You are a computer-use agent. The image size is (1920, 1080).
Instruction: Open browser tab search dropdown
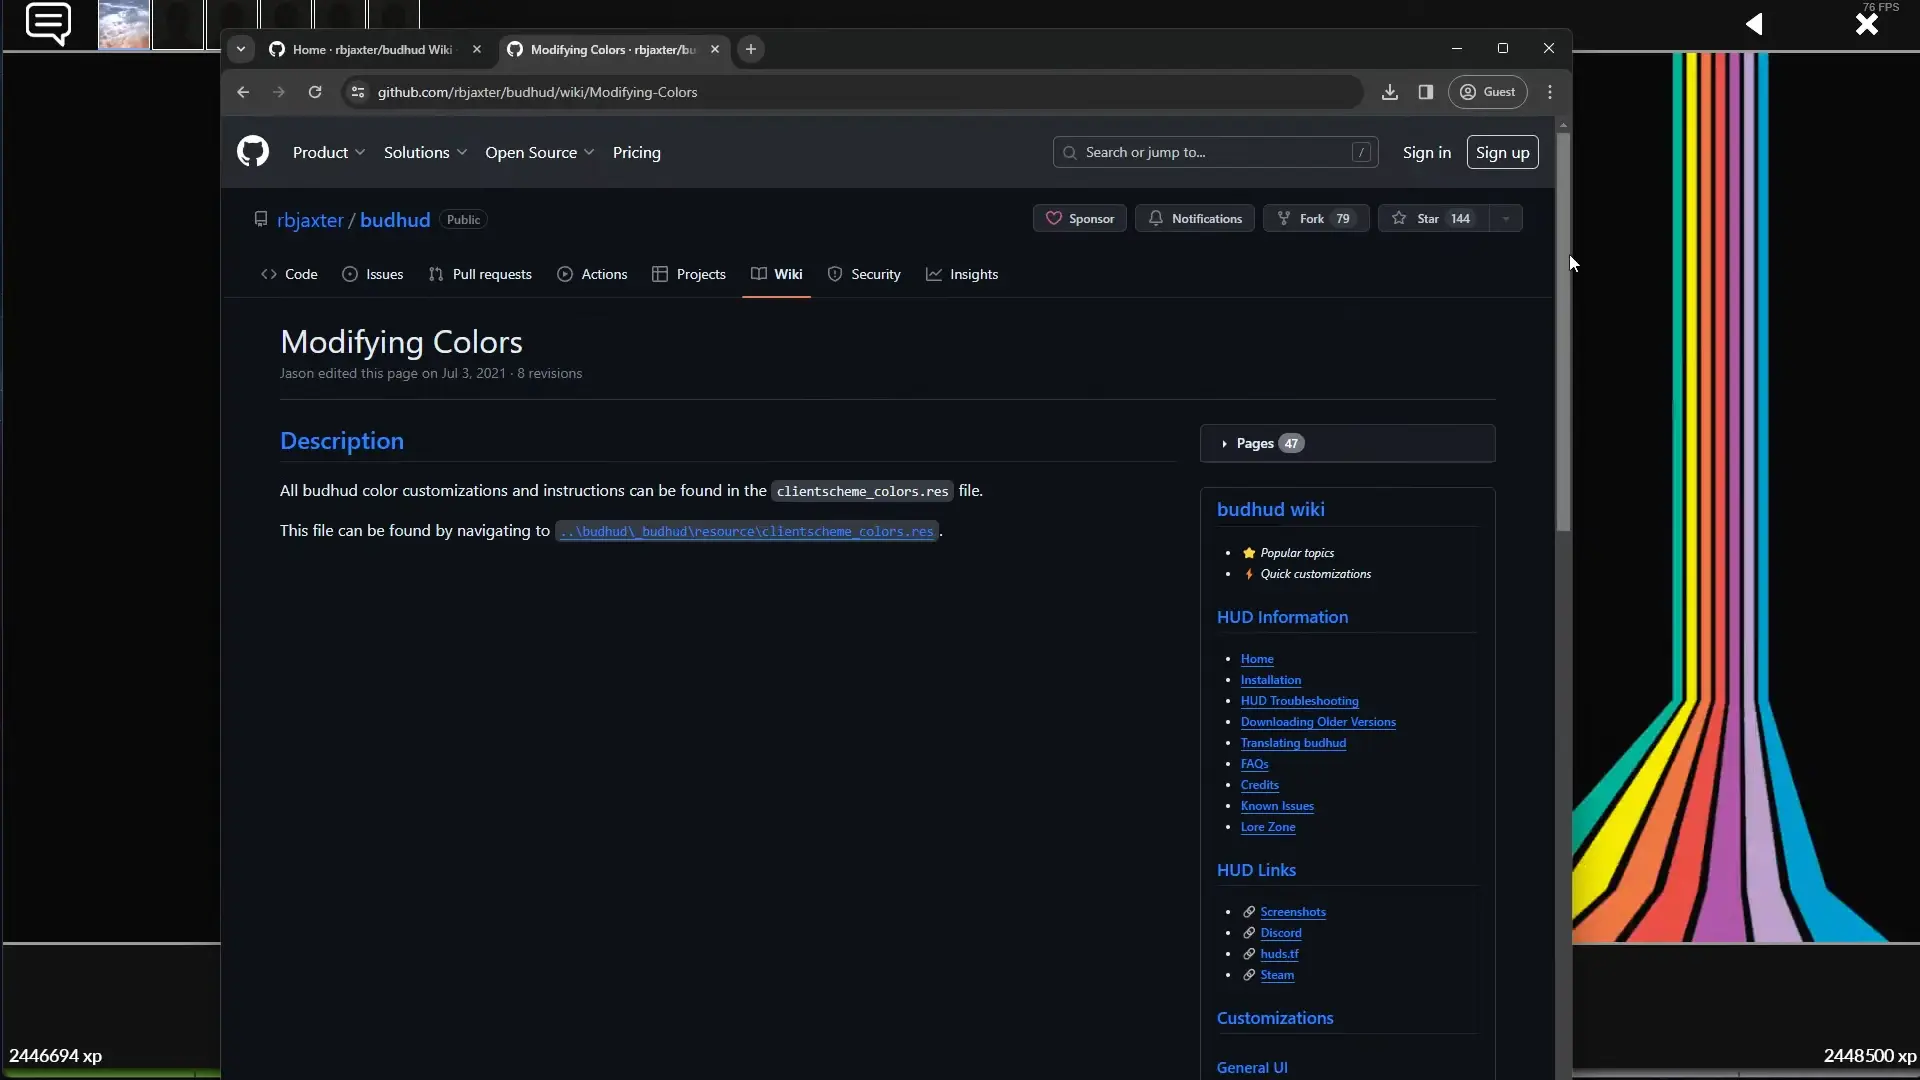point(241,49)
